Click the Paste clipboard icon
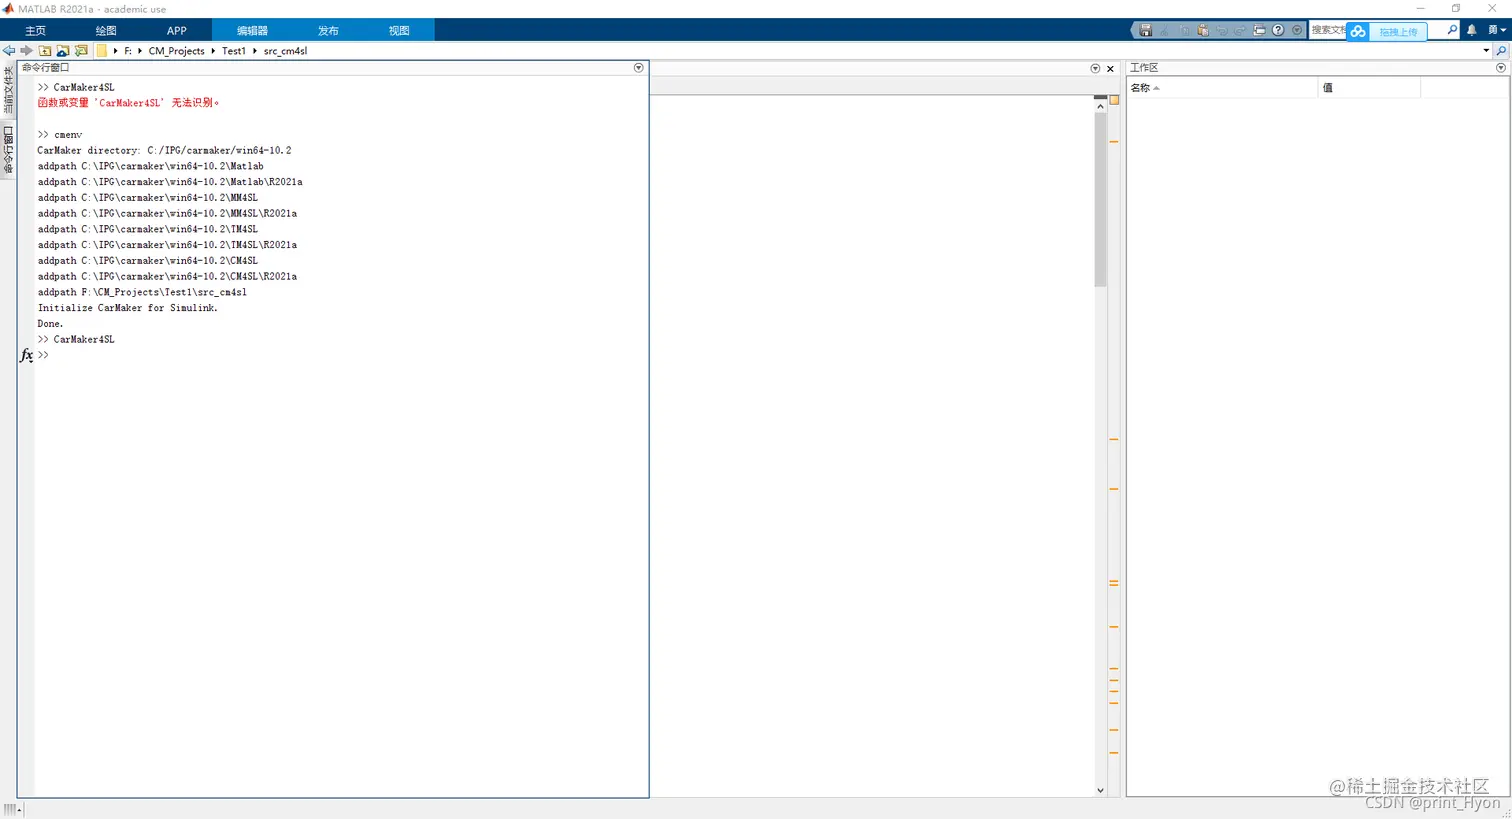 (x=1203, y=31)
